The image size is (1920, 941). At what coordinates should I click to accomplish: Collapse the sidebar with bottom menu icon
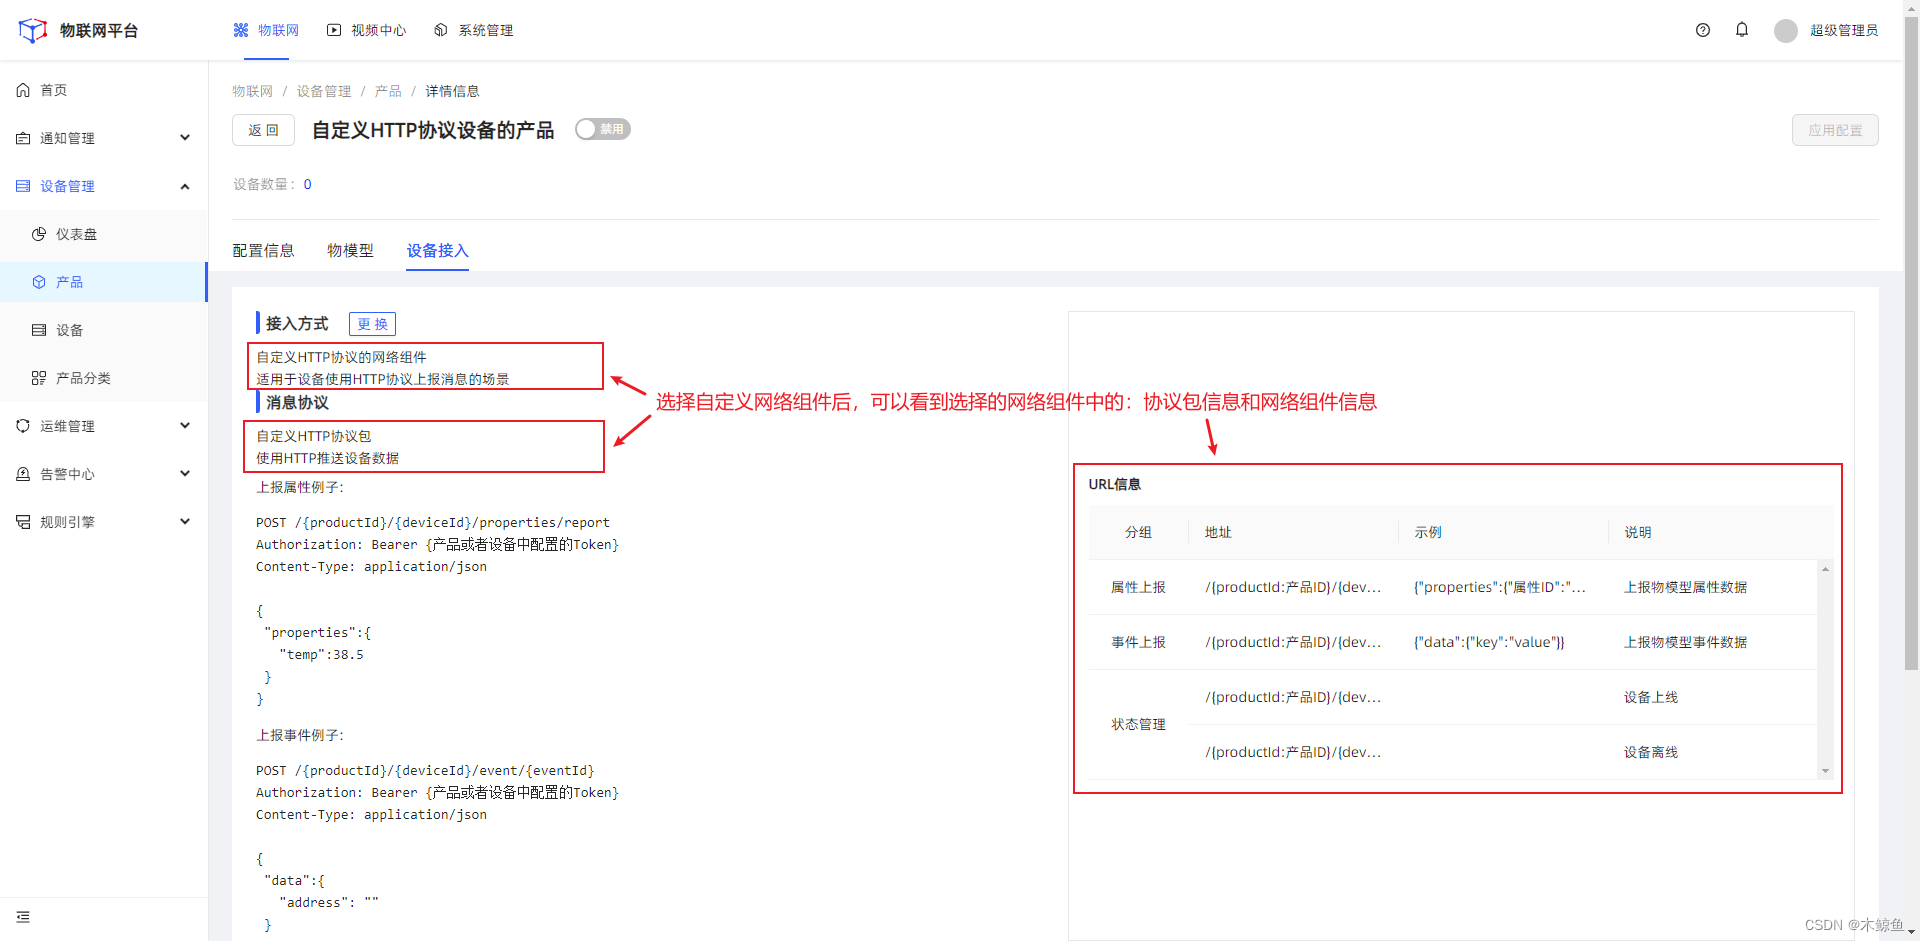click(x=23, y=917)
